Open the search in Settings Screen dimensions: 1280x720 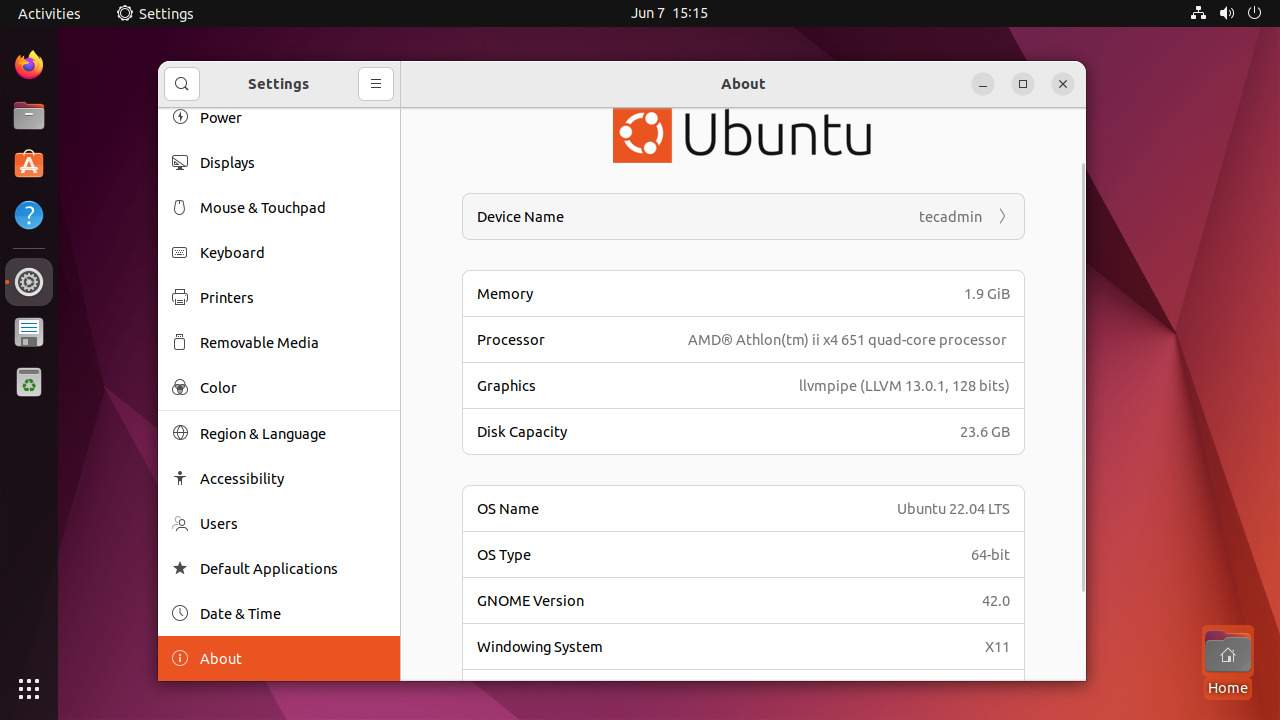(x=181, y=84)
